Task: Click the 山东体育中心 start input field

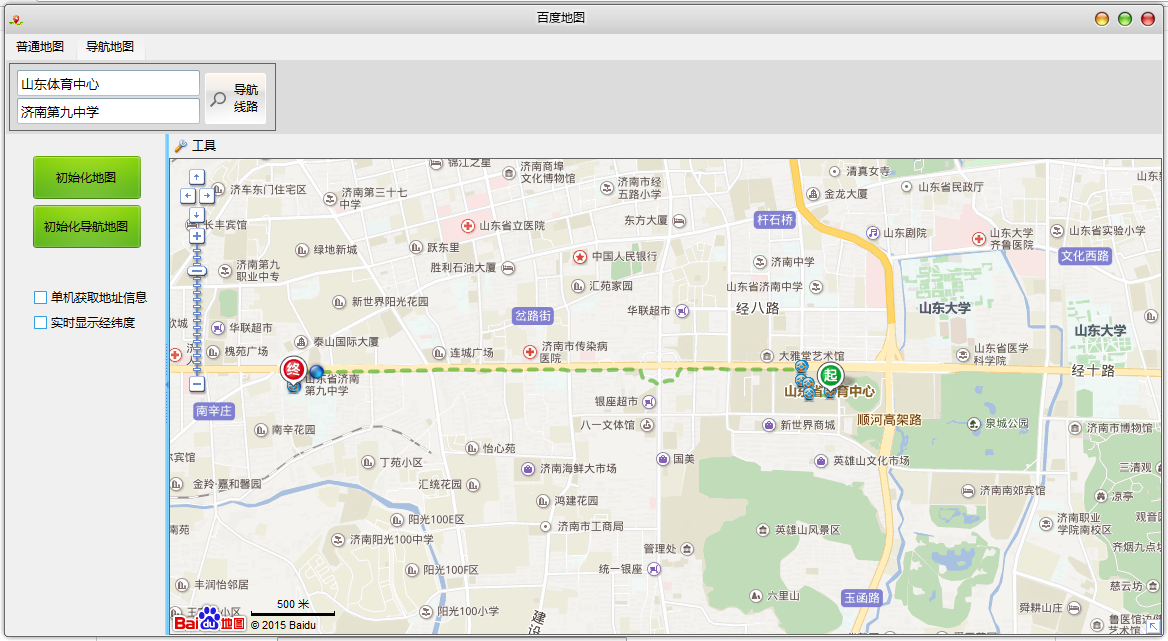Action: pyautogui.click(x=109, y=83)
